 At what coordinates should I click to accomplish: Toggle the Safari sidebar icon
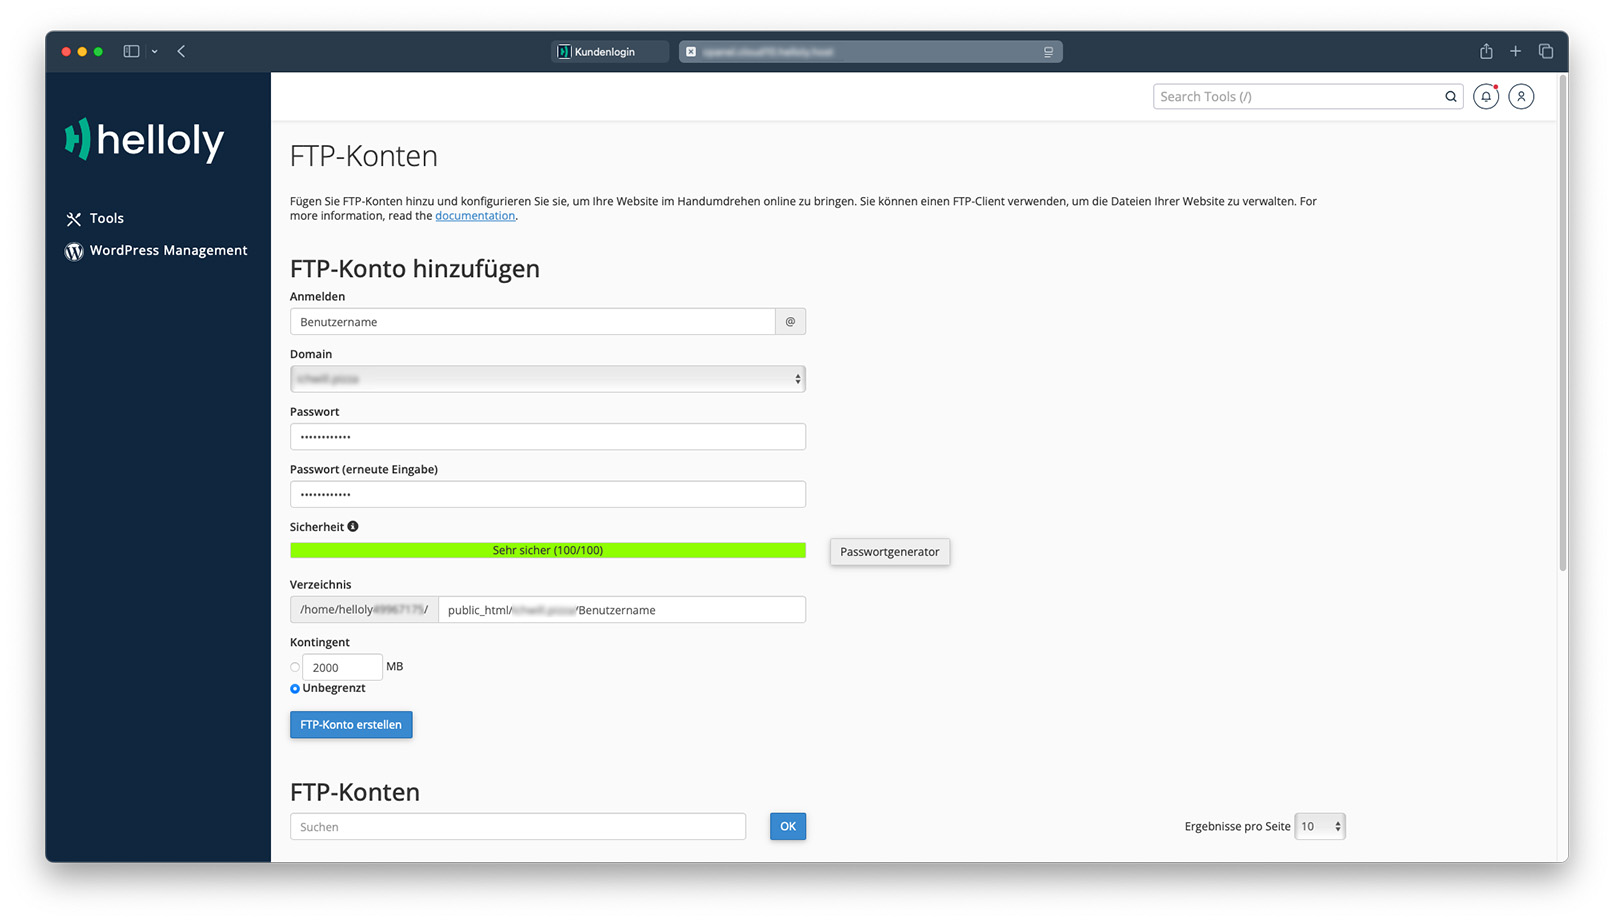pyautogui.click(x=131, y=51)
